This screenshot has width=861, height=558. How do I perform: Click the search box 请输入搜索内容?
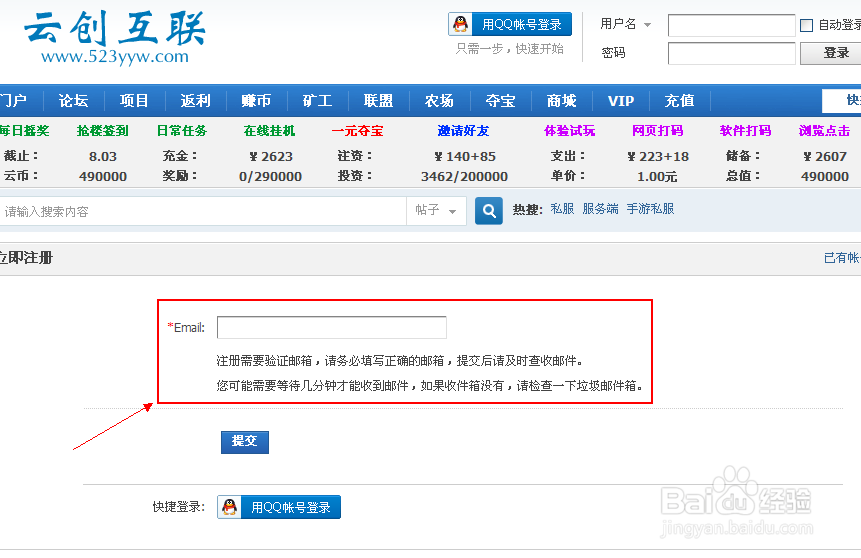202,211
